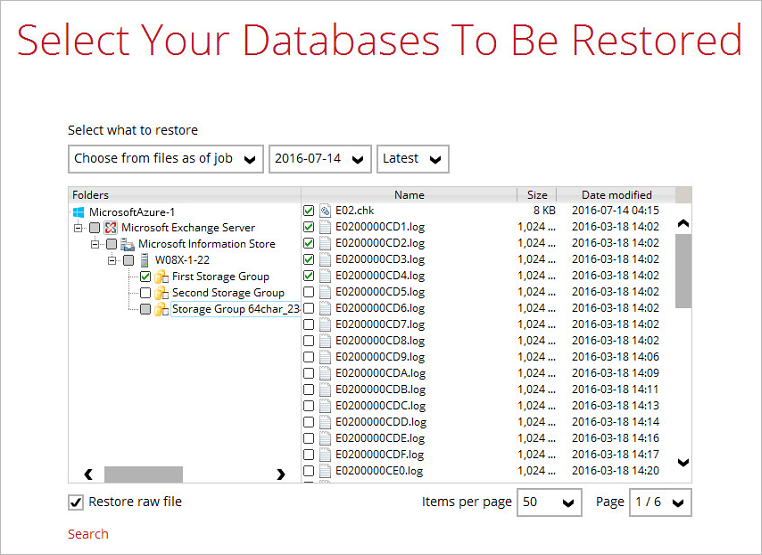Collapse the Microsoft Exchange Server tree node
Viewport: 762px width, 555px height.
pyautogui.click(x=78, y=228)
